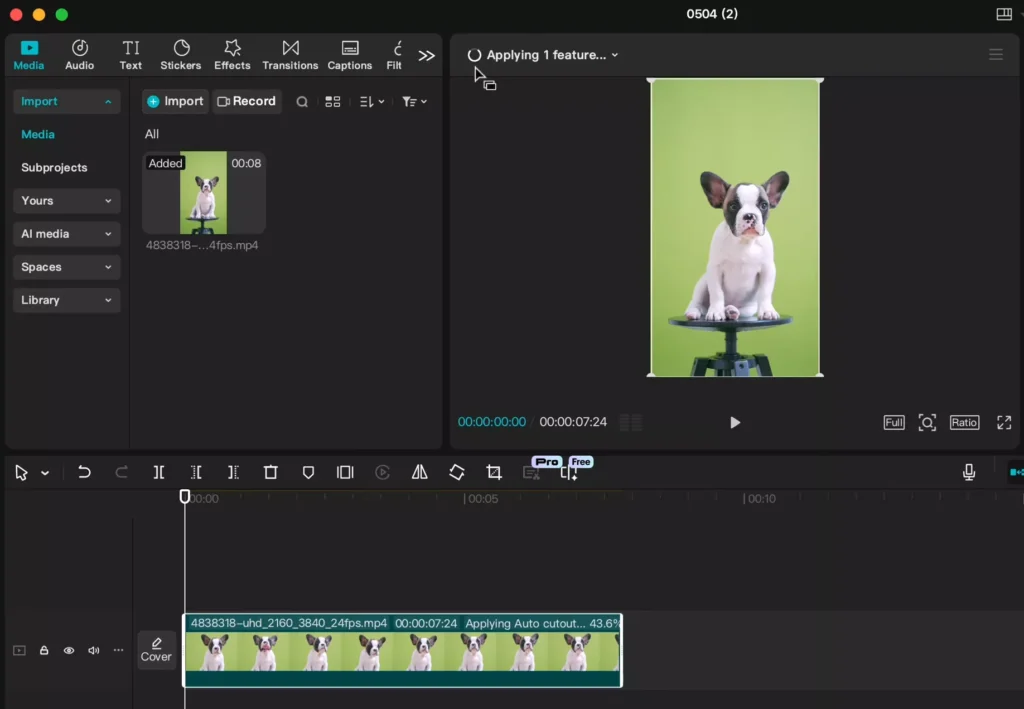Viewport: 1024px width, 709px height.
Task: Lock the main video track
Action: [44, 650]
